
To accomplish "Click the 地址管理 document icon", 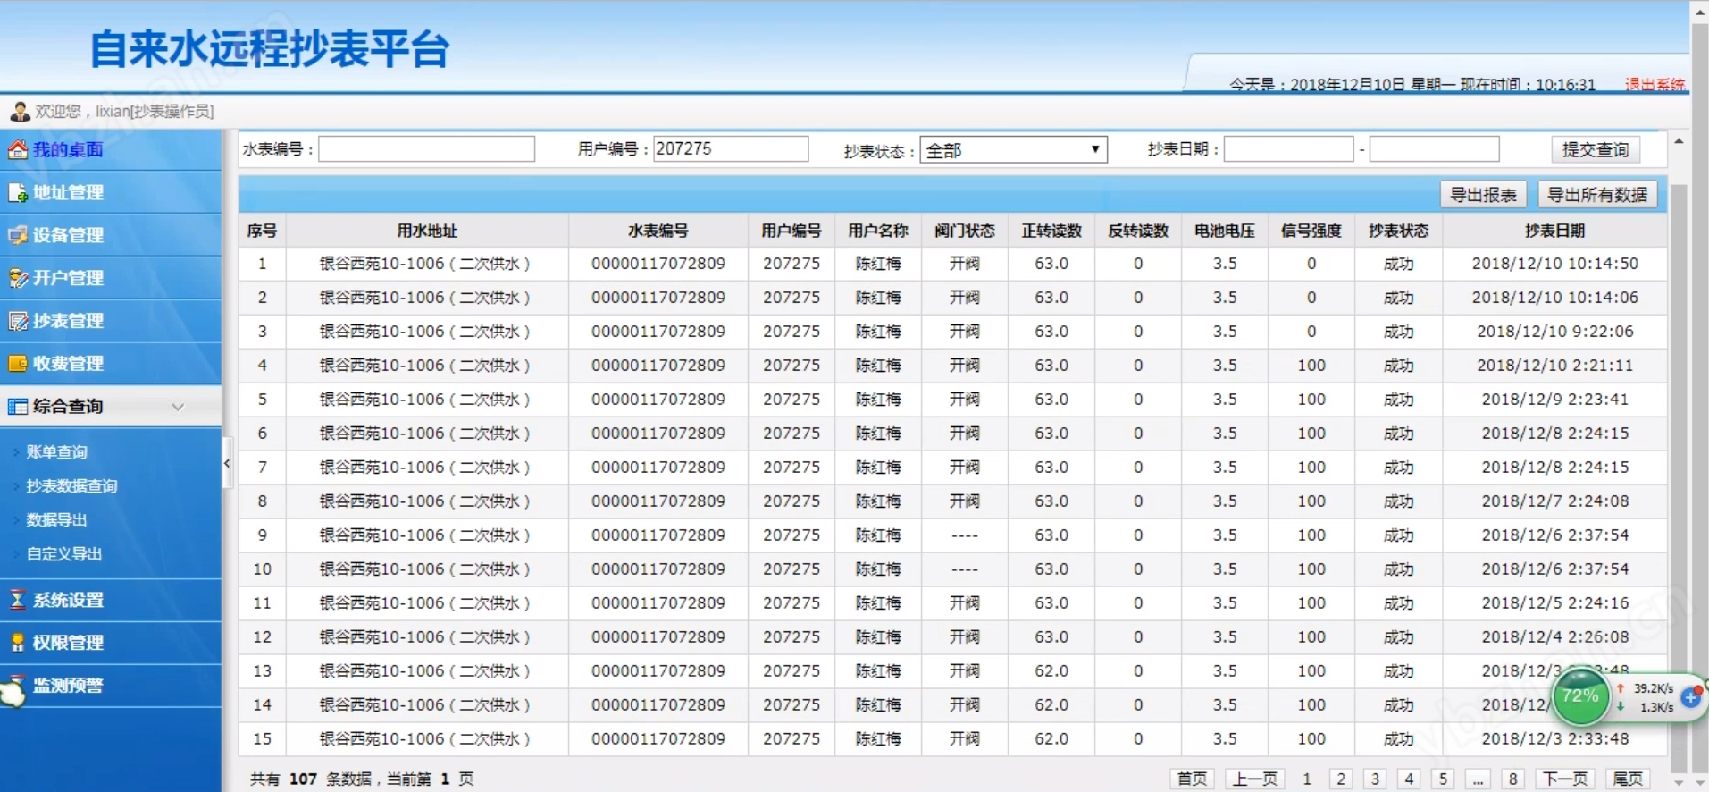I will click(17, 192).
